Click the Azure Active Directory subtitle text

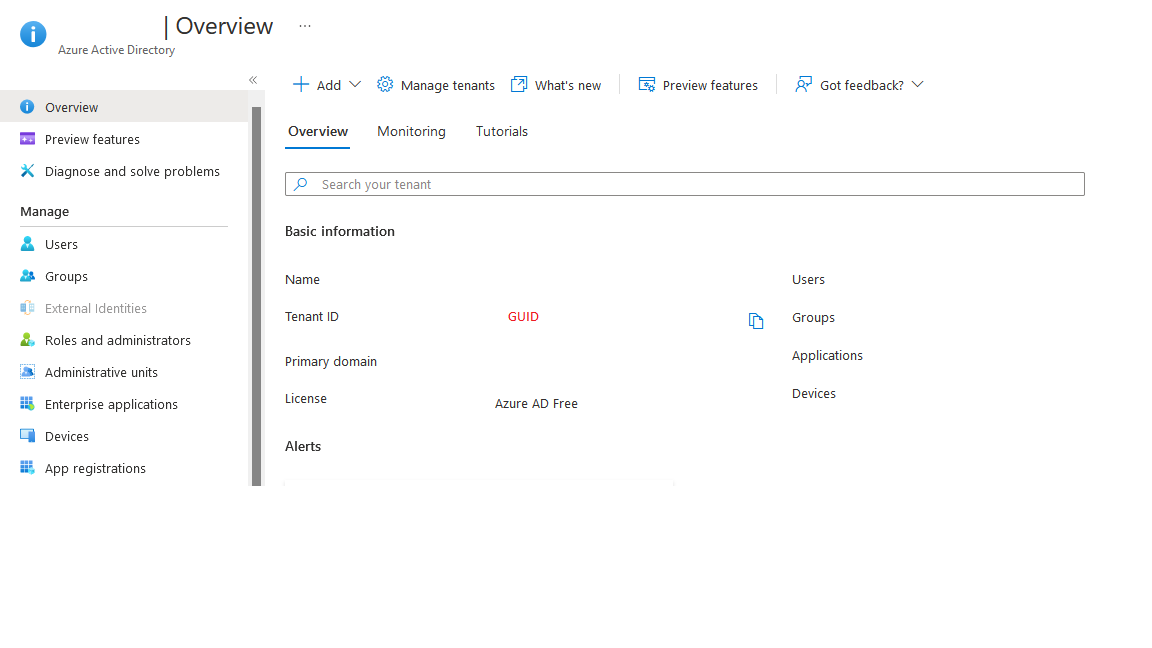coord(116,50)
